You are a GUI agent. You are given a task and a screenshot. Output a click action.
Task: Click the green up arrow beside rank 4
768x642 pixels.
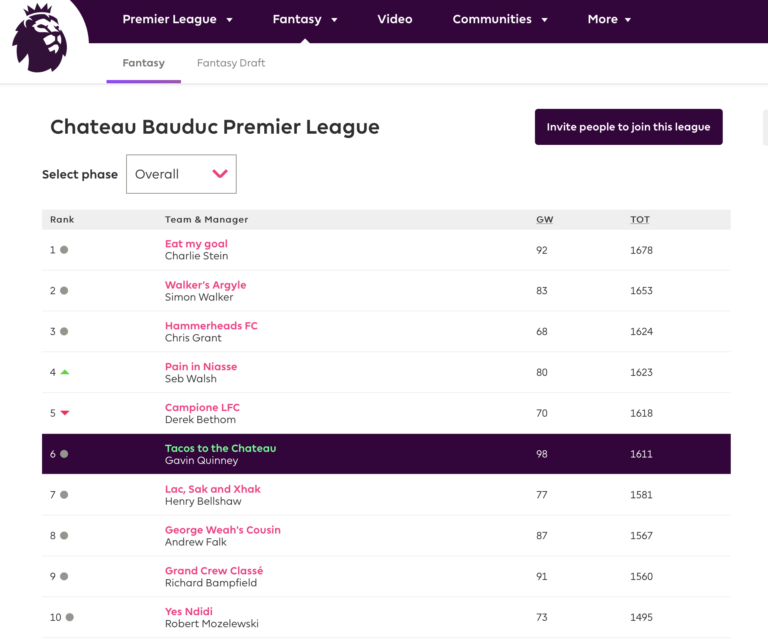coord(65,372)
